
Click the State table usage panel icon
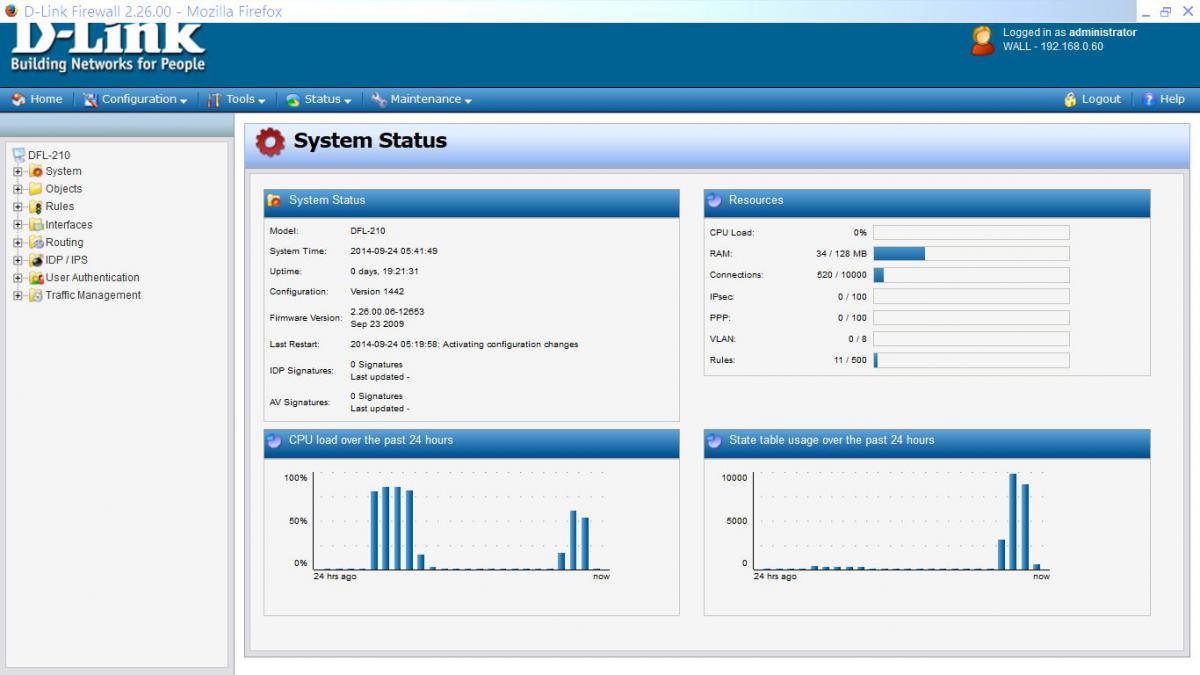coord(714,440)
